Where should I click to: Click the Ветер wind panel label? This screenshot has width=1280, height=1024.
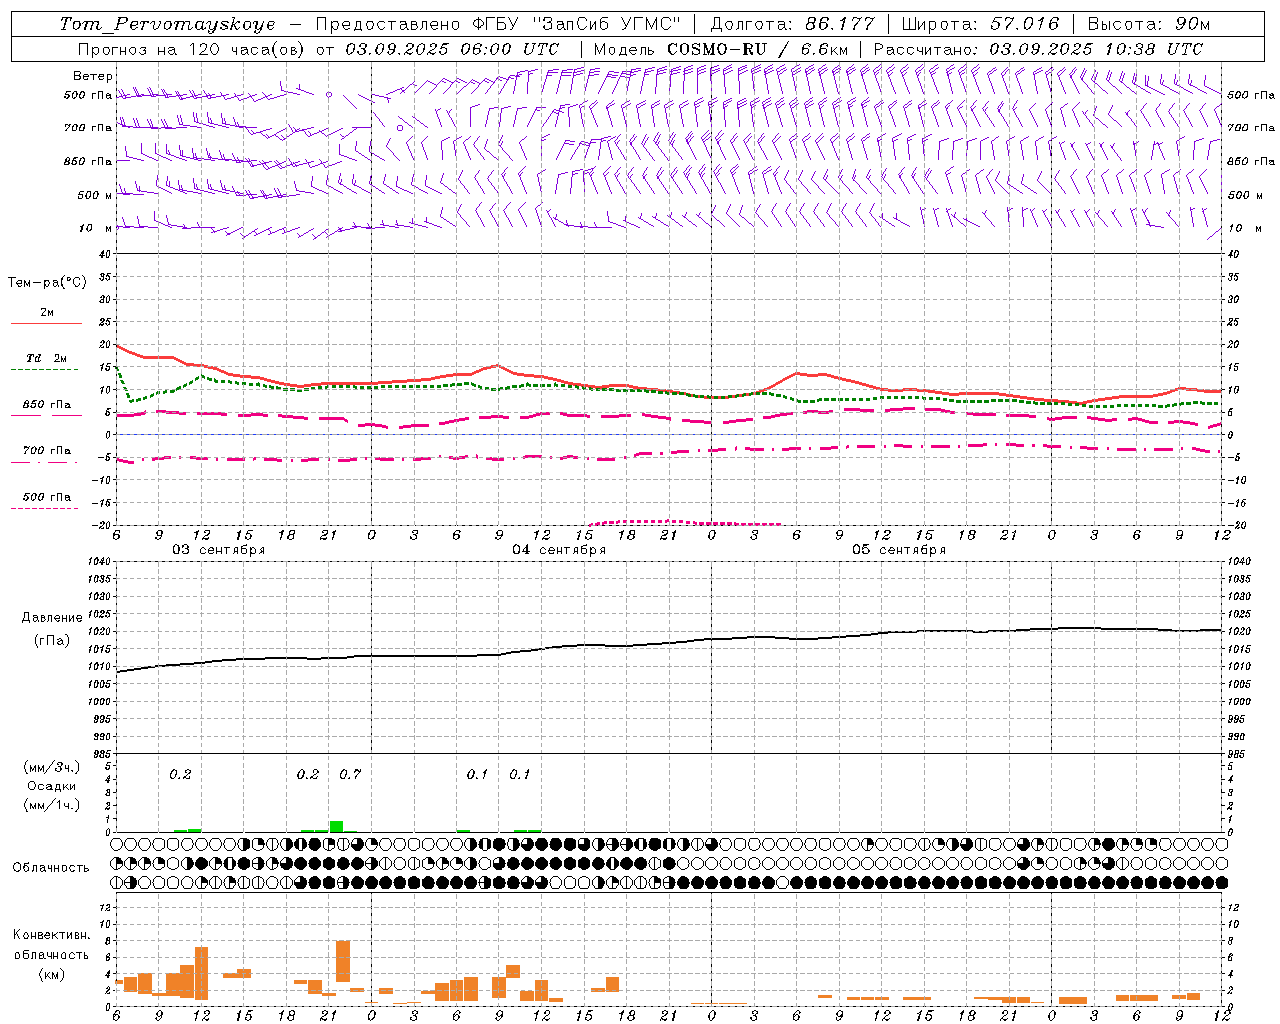[93, 76]
